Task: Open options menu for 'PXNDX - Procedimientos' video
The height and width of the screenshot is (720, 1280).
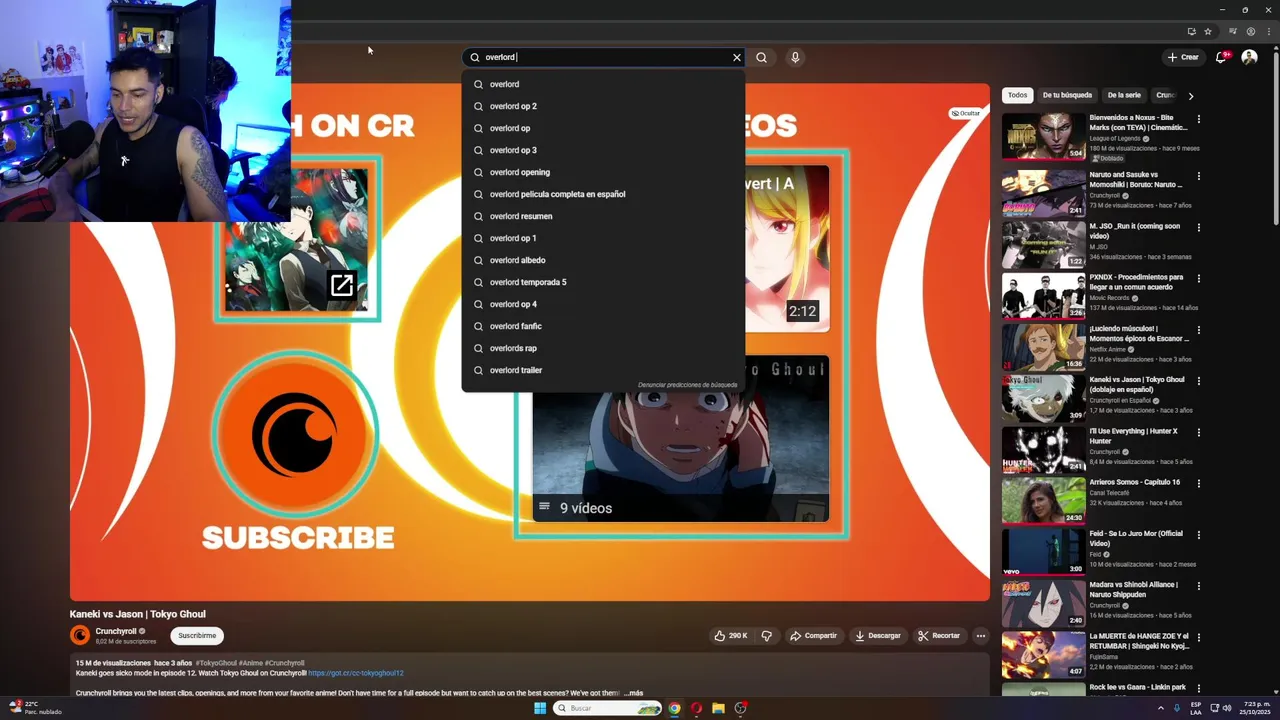Action: tap(1198, 278)
